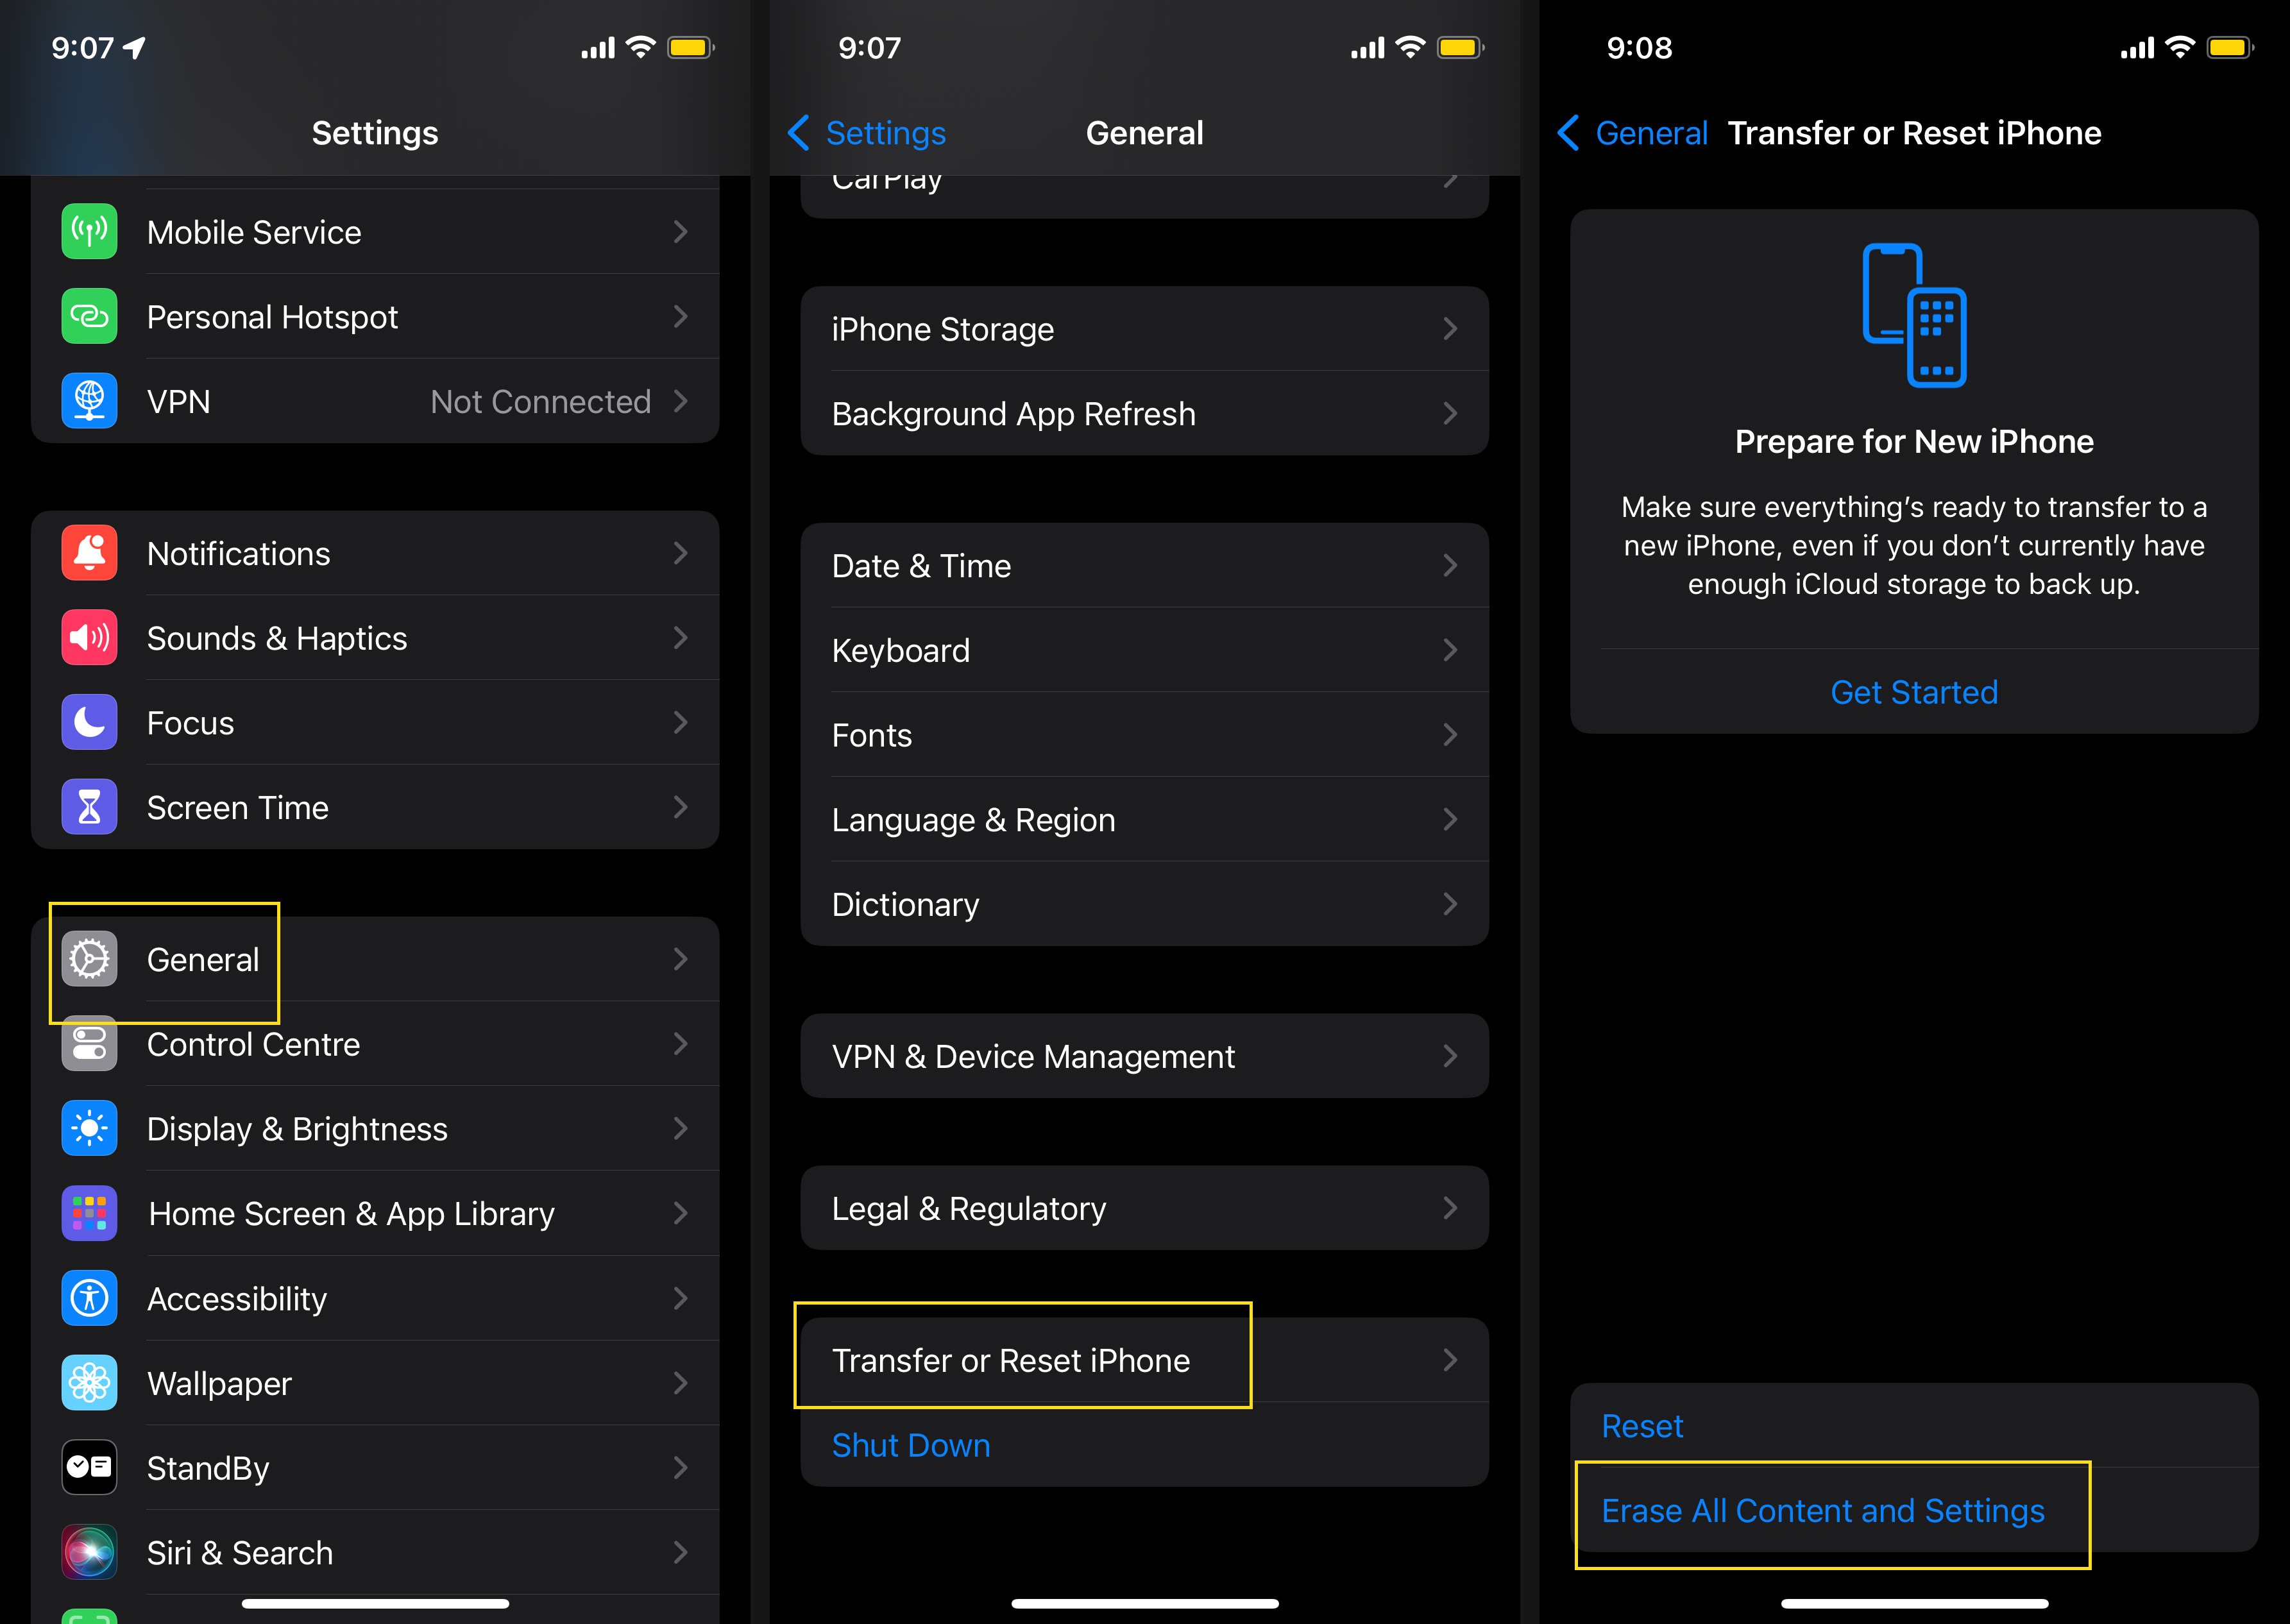Open VPN settings
The image size is (2290, 1624).
(x=376, y=401)
